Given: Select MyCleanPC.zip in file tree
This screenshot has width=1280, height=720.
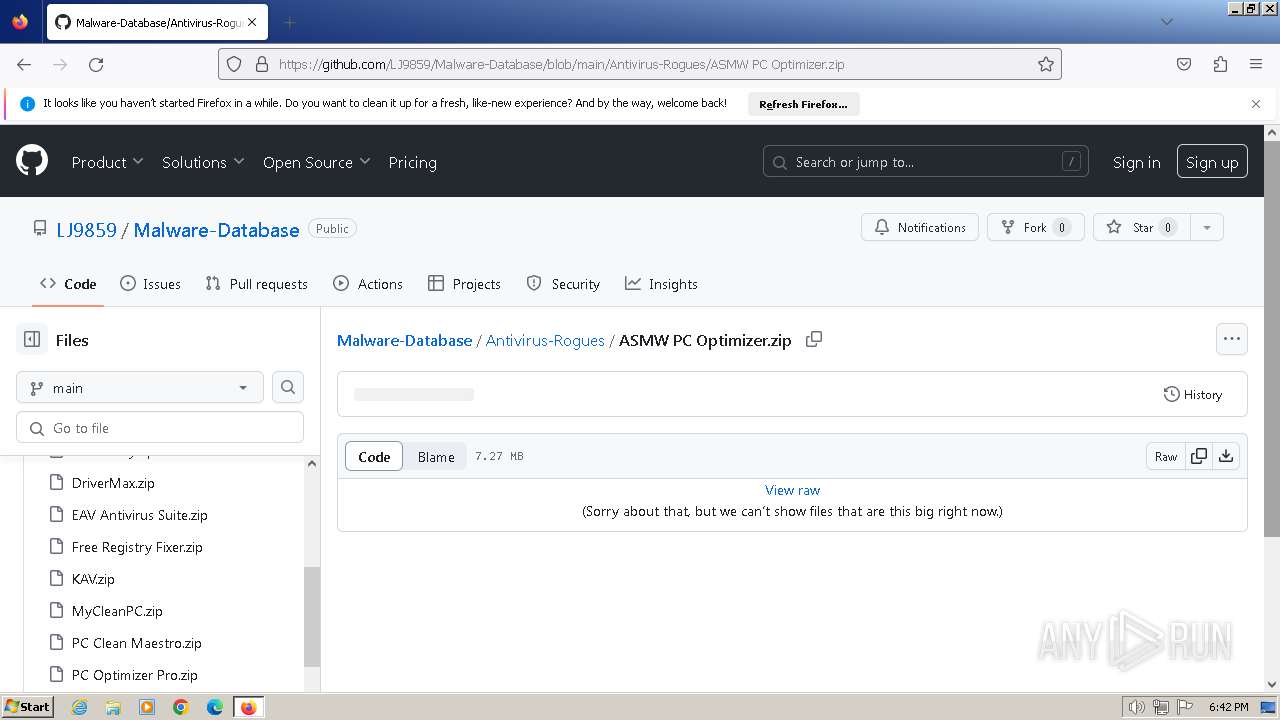Looking at the screenshot, I should point(117,611).
